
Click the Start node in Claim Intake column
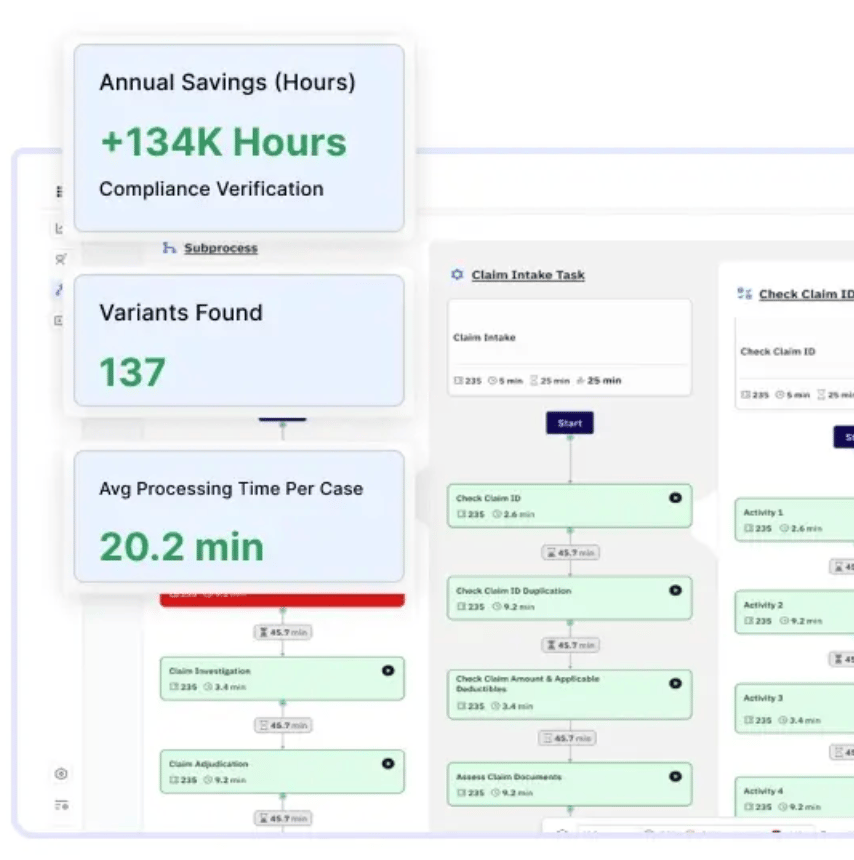point(569,423)
